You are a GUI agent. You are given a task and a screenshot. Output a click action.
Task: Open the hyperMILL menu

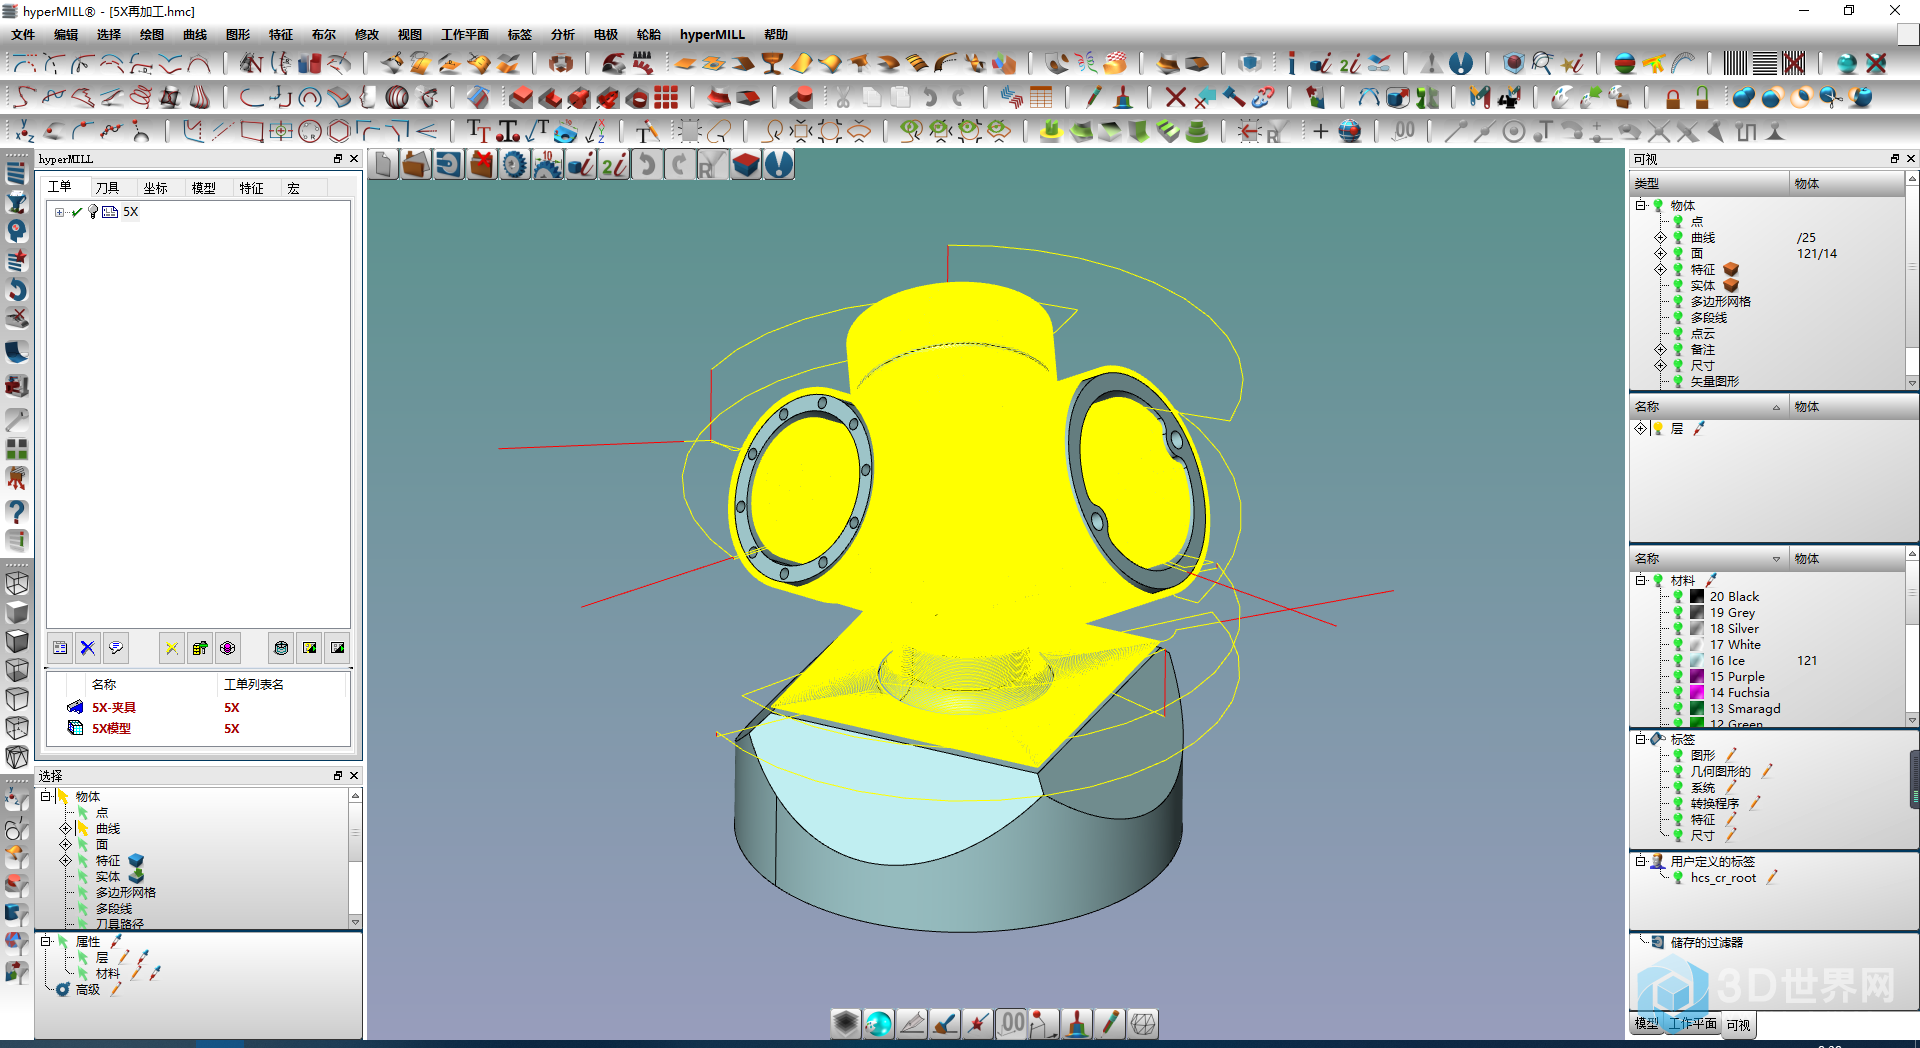pyautogui.click(x=712, y=34)
